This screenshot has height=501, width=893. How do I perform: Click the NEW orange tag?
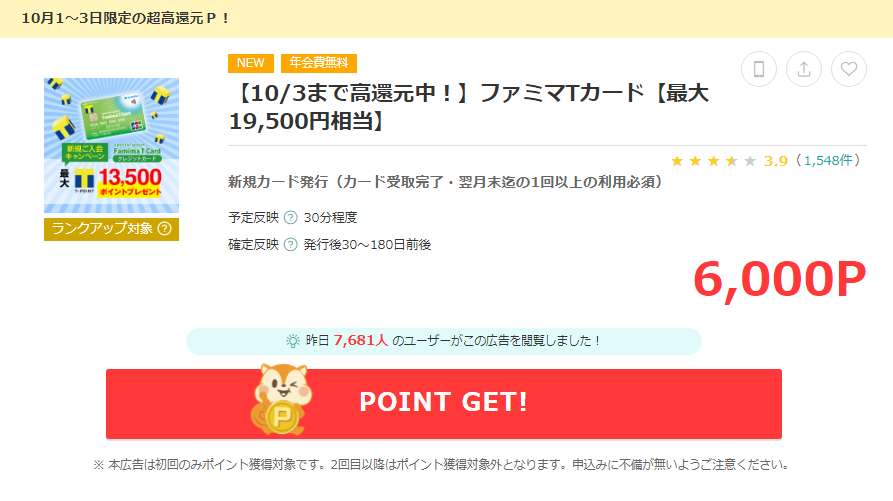[251, 63]
